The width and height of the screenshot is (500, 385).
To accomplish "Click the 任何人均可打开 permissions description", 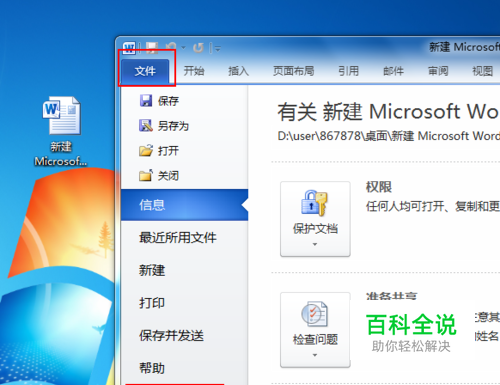I will click(433, 206).
